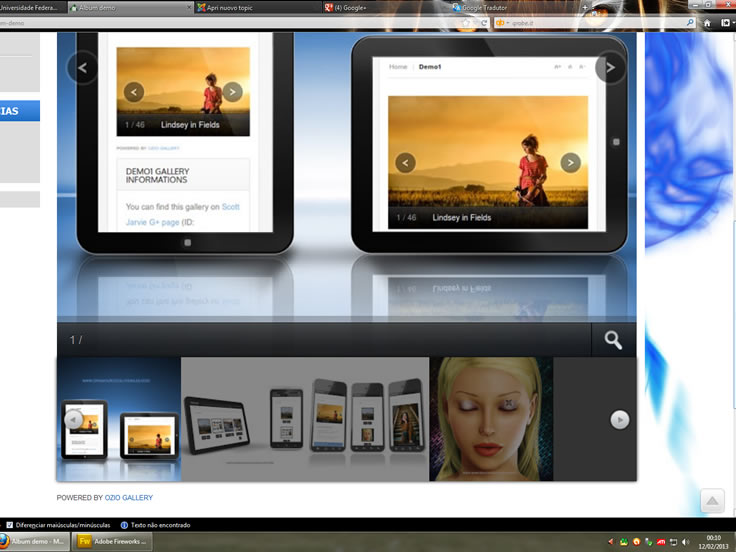Close the Album demo tab
Image resolution: width=736 pixels, height=552 pixels.
point(189,8)
